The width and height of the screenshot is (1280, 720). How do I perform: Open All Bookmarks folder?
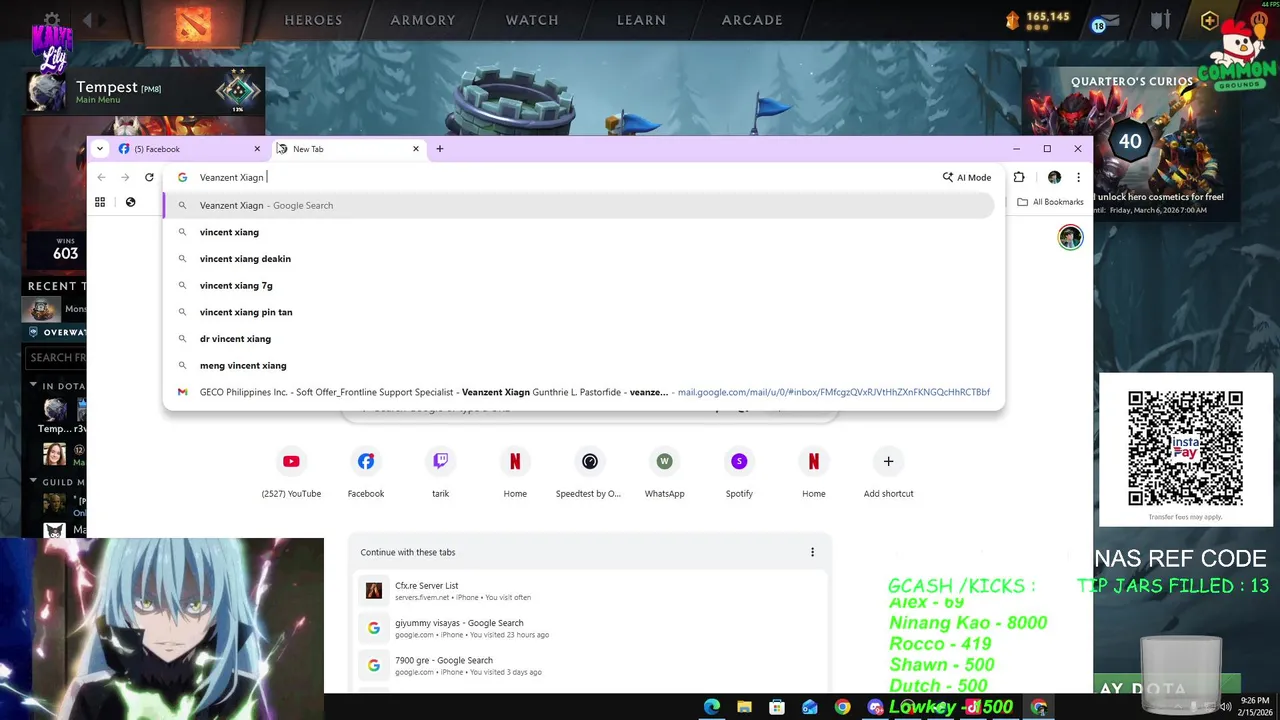1050,202
